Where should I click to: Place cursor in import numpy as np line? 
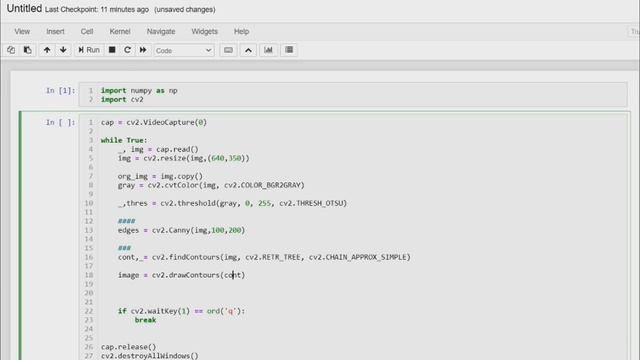click(139, 91)
